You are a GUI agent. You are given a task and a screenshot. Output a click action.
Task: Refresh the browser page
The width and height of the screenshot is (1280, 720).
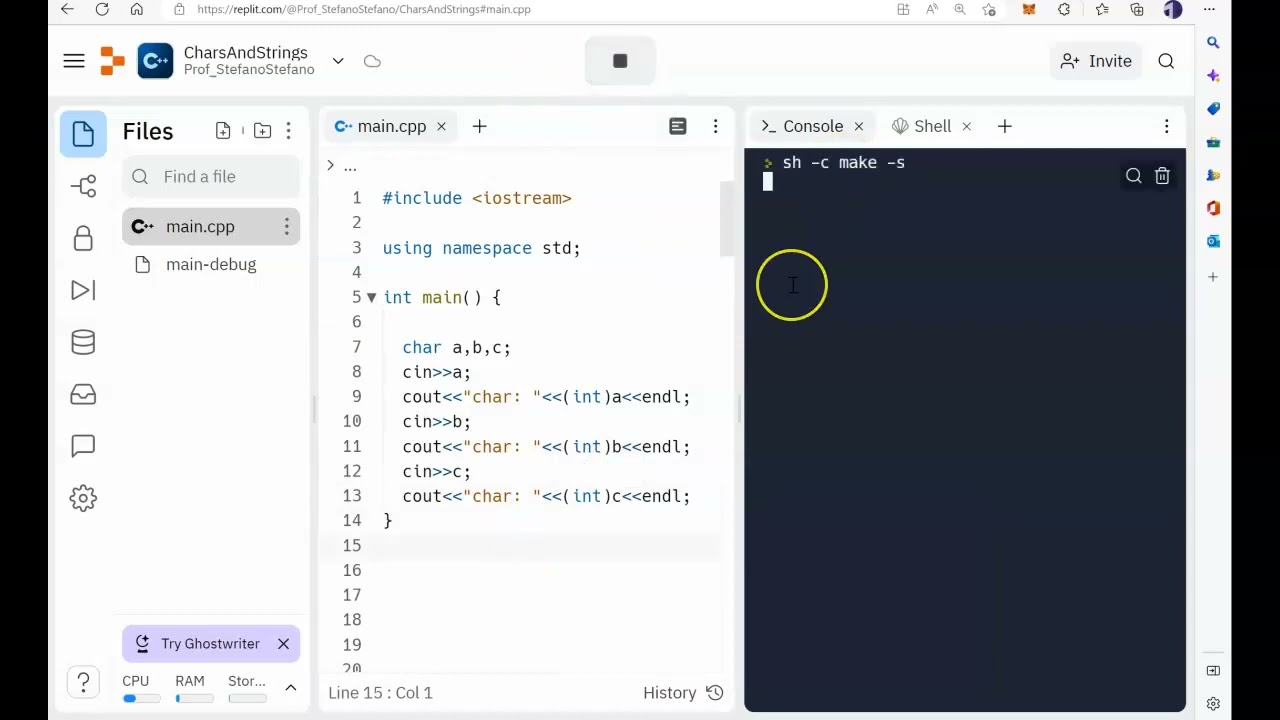click(102, 9)
